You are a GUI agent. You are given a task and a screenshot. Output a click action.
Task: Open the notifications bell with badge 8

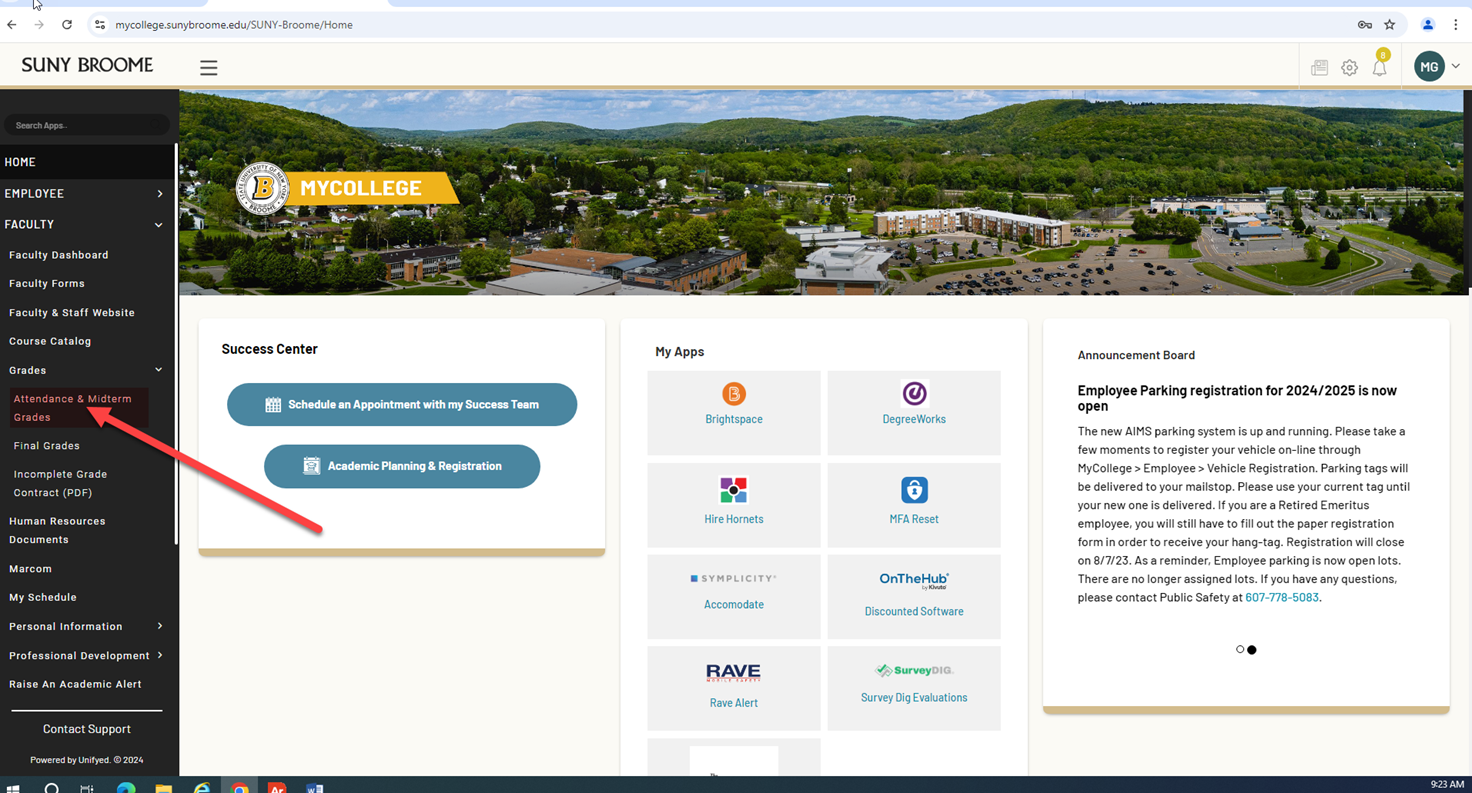tap(1380, 67)
